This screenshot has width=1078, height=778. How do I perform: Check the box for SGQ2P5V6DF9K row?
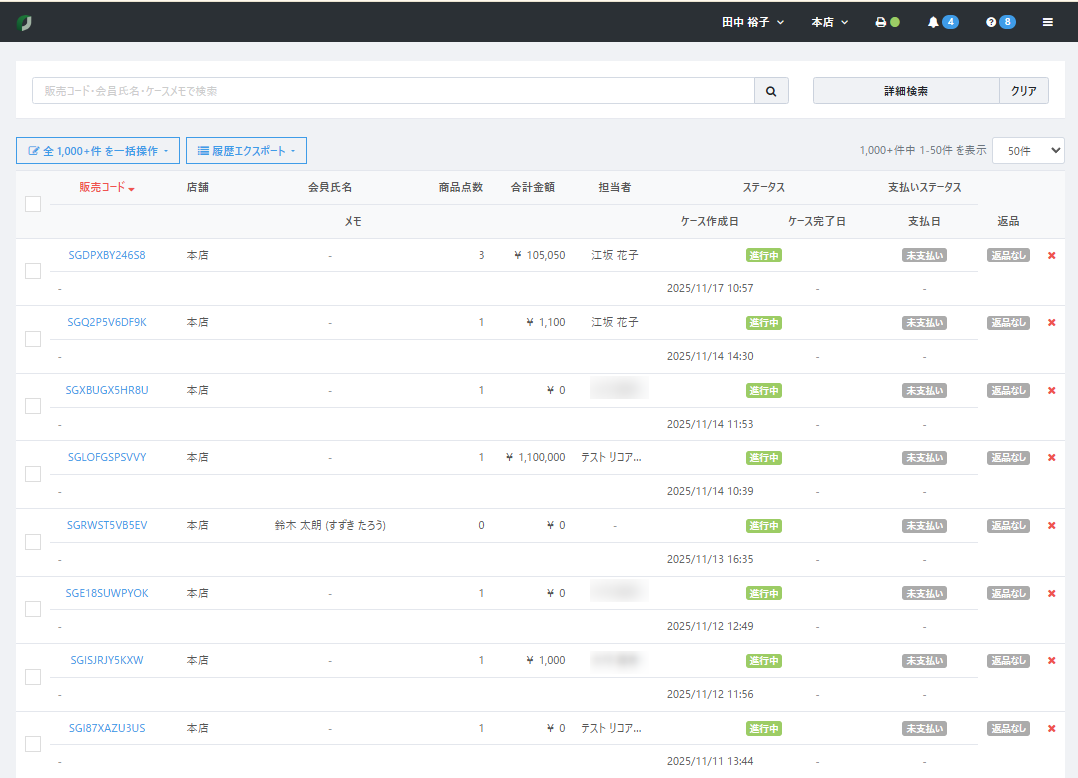point(33,339)
